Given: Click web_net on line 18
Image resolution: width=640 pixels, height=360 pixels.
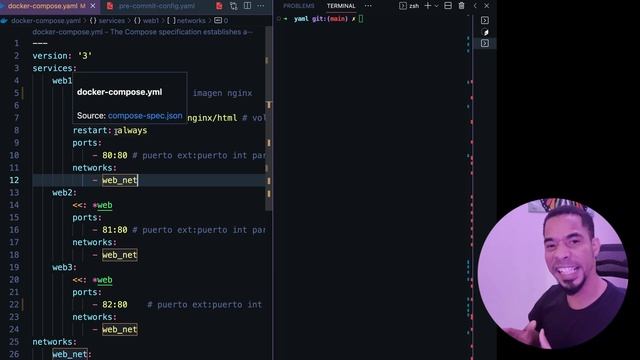Looking at the screenshot, I should pos(120,255).
